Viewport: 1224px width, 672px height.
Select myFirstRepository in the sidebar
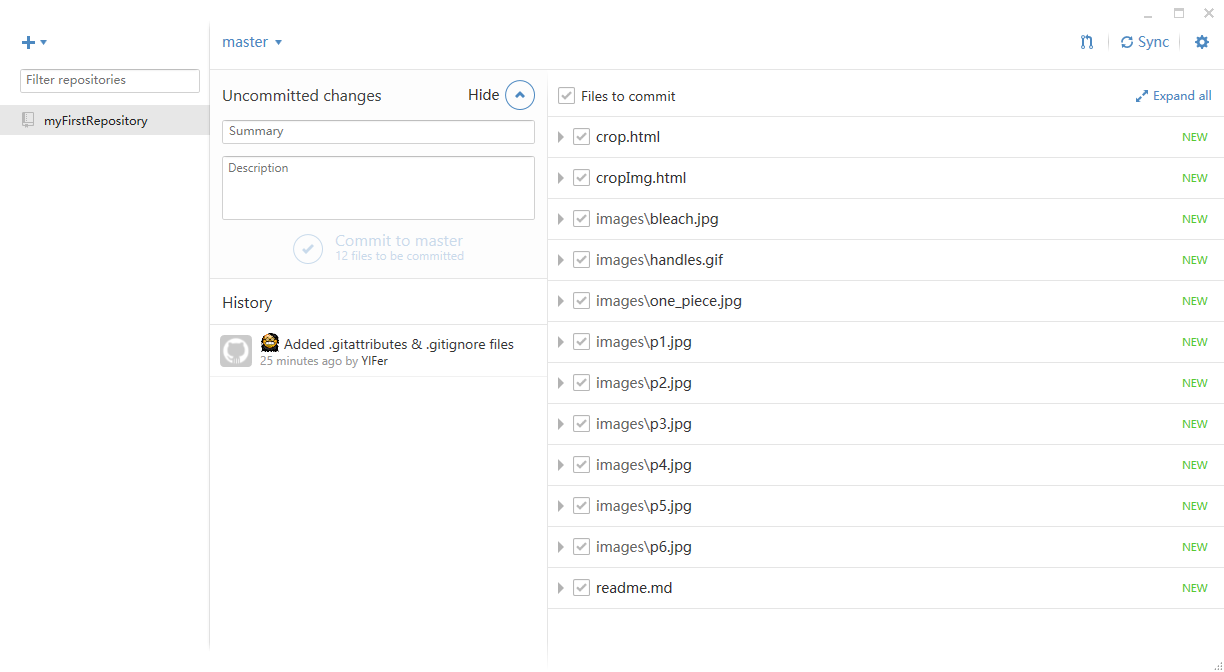tap(95, 121)
